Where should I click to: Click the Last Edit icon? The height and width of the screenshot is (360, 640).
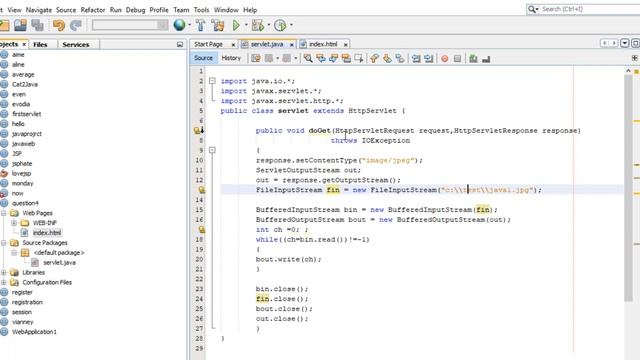256,59
